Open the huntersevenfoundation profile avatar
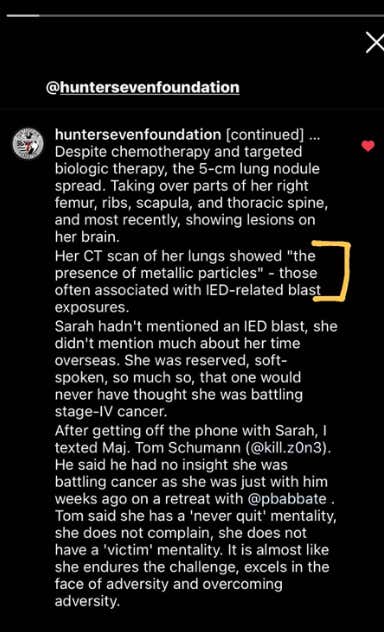This screenshot has height=632, width=384. 28,143
